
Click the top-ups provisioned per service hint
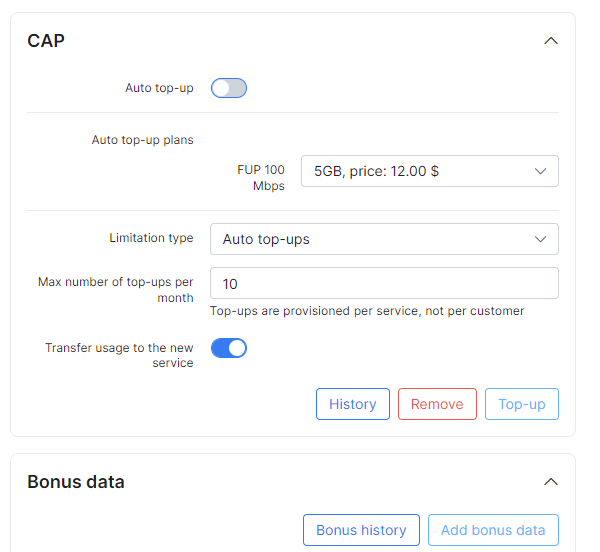coord(367,311)
